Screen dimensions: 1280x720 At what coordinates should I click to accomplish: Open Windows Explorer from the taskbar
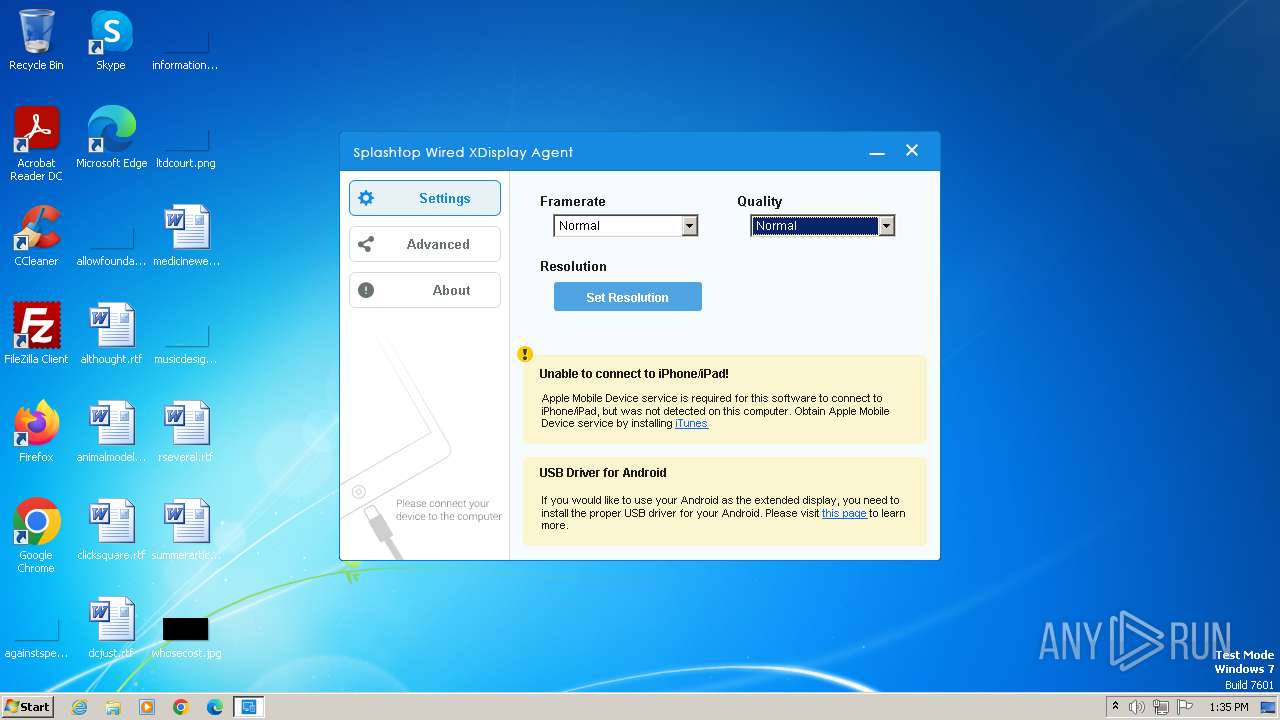click(113, 707)
